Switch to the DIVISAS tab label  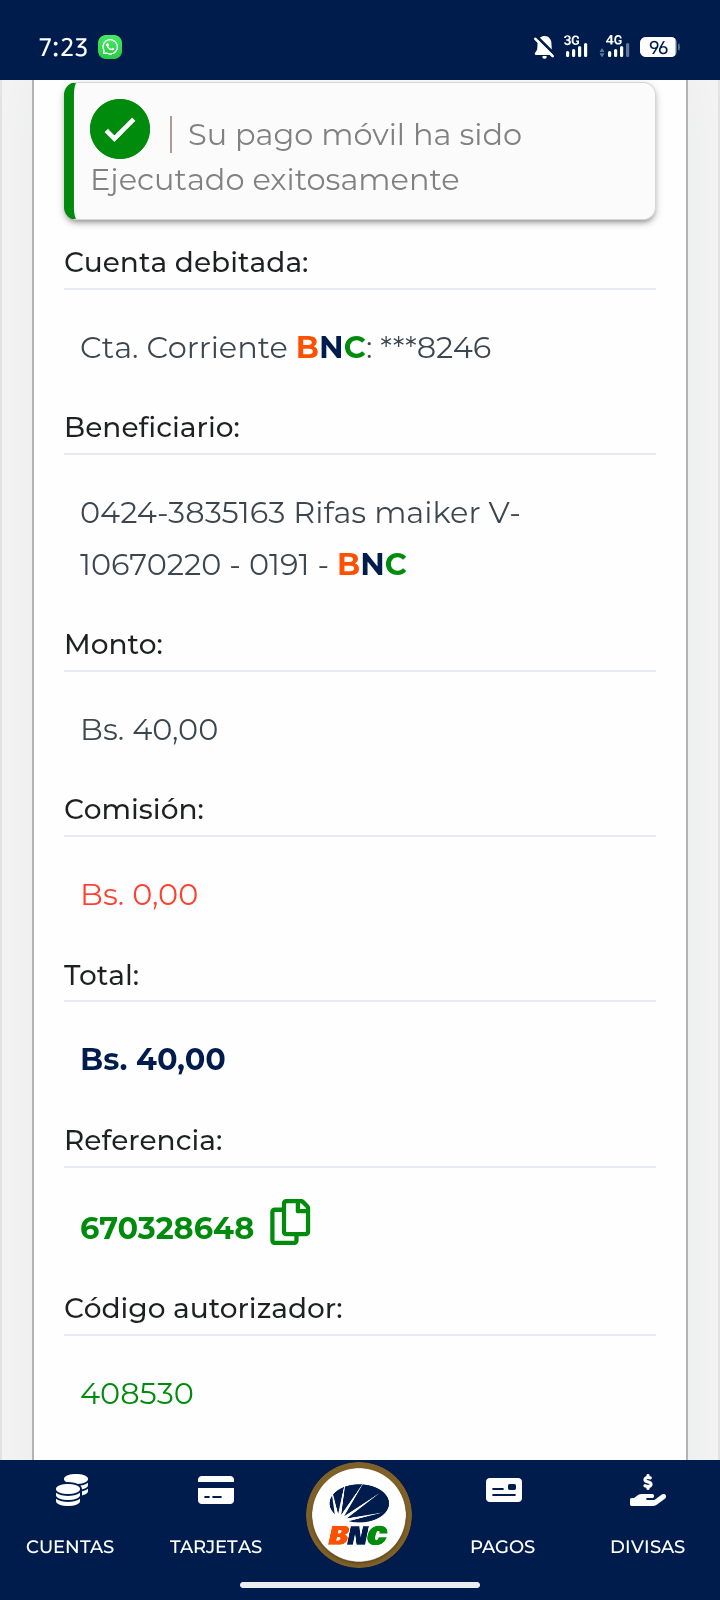tap(648, 1546)
